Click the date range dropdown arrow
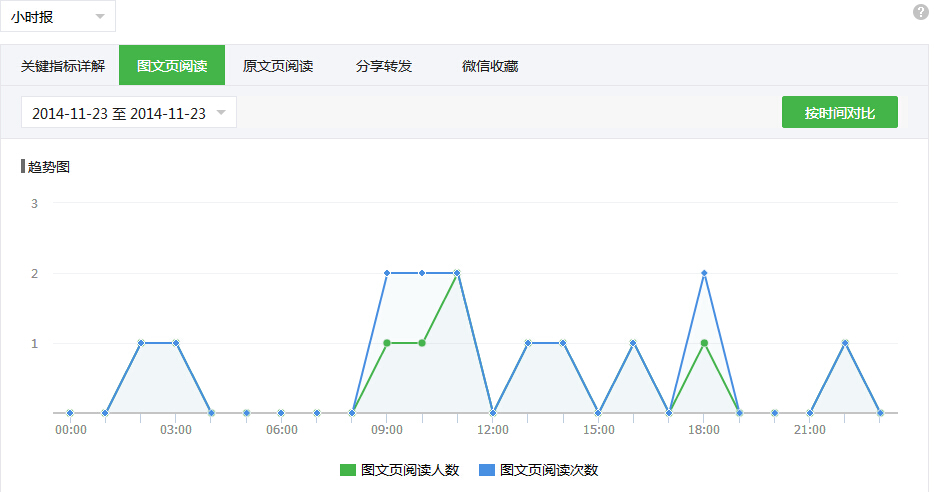 221,113
